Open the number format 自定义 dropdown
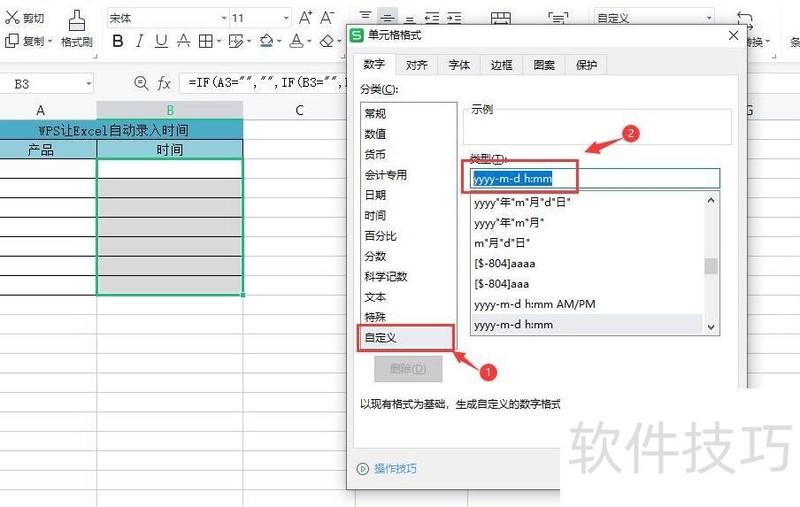 [709, 18]
